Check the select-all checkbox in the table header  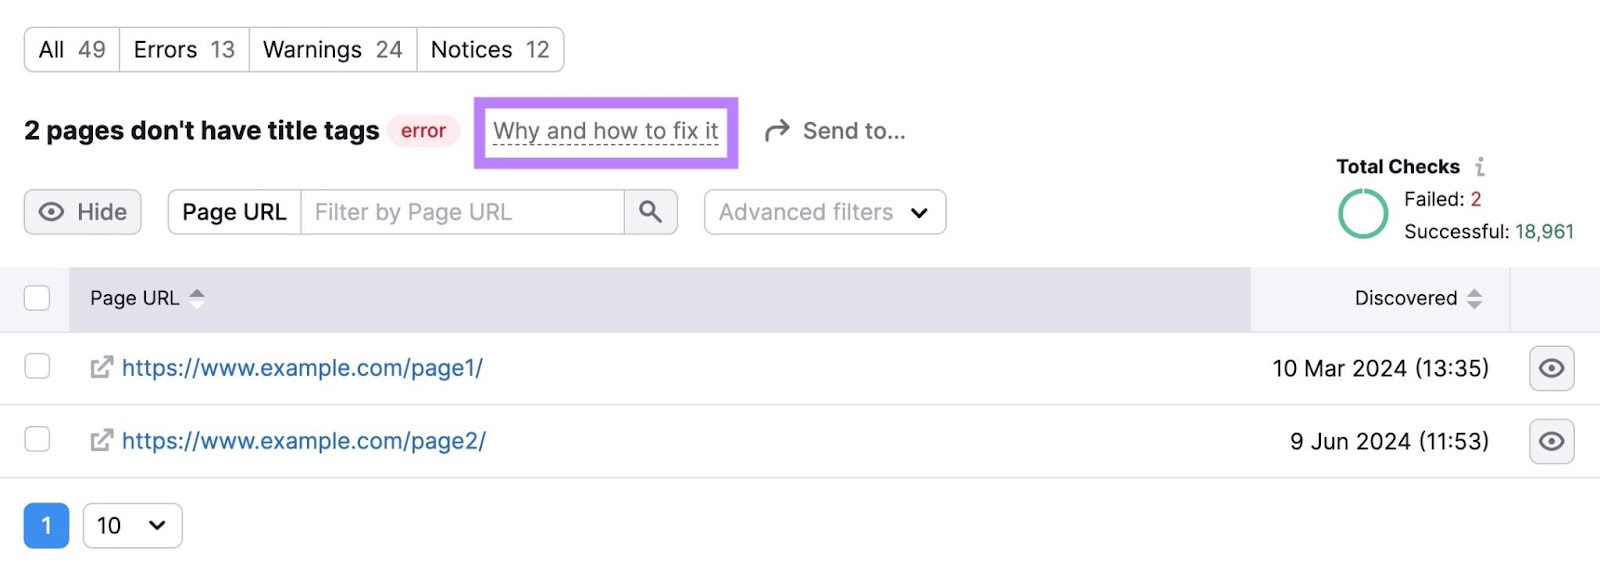click(x=36, y=297)
